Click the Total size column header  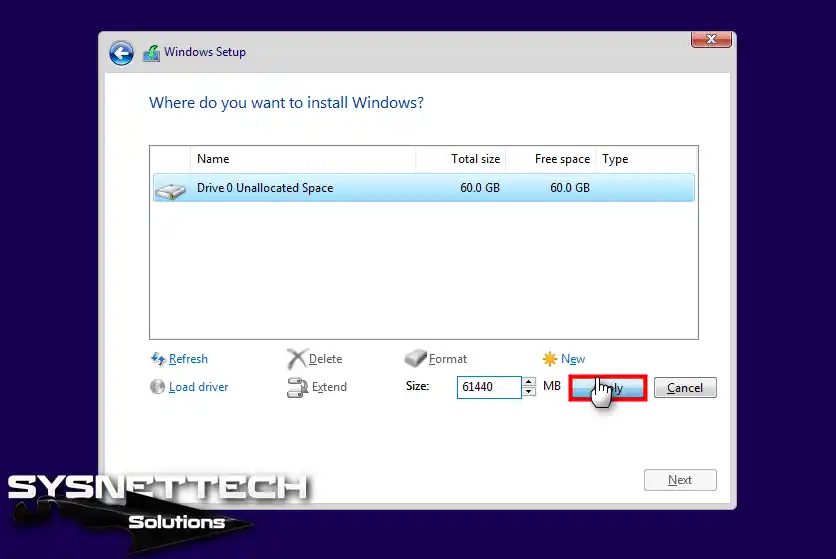click(x=461, y=159)
